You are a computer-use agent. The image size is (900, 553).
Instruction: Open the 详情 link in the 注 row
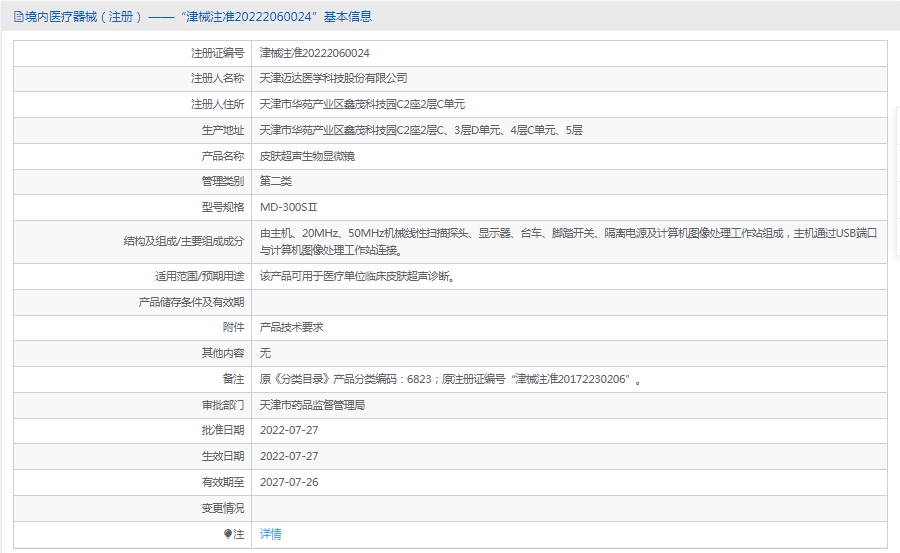pyautogui.click(x=270, y=534)
